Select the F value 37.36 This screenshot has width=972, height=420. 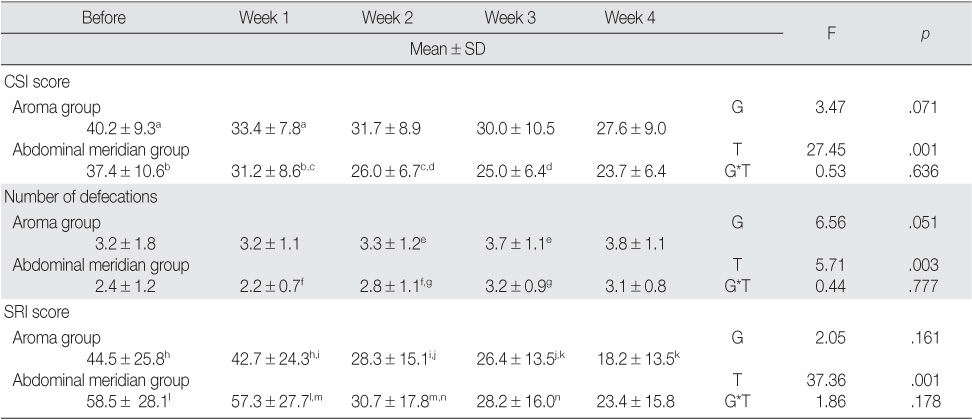[x=826, y=380]
